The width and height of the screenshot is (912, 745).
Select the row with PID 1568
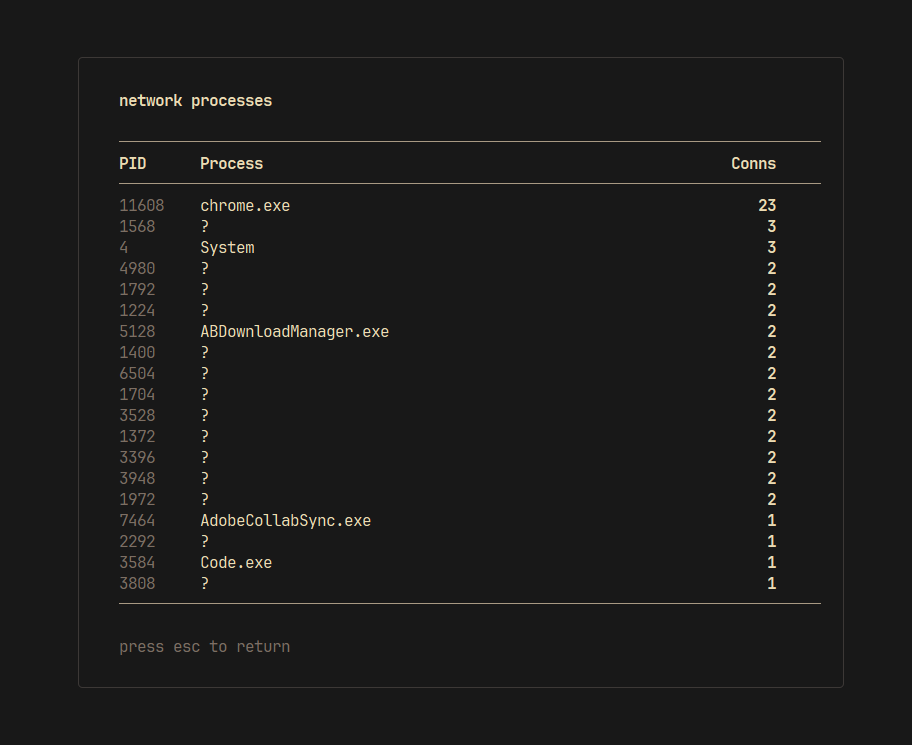coord(470,227)
